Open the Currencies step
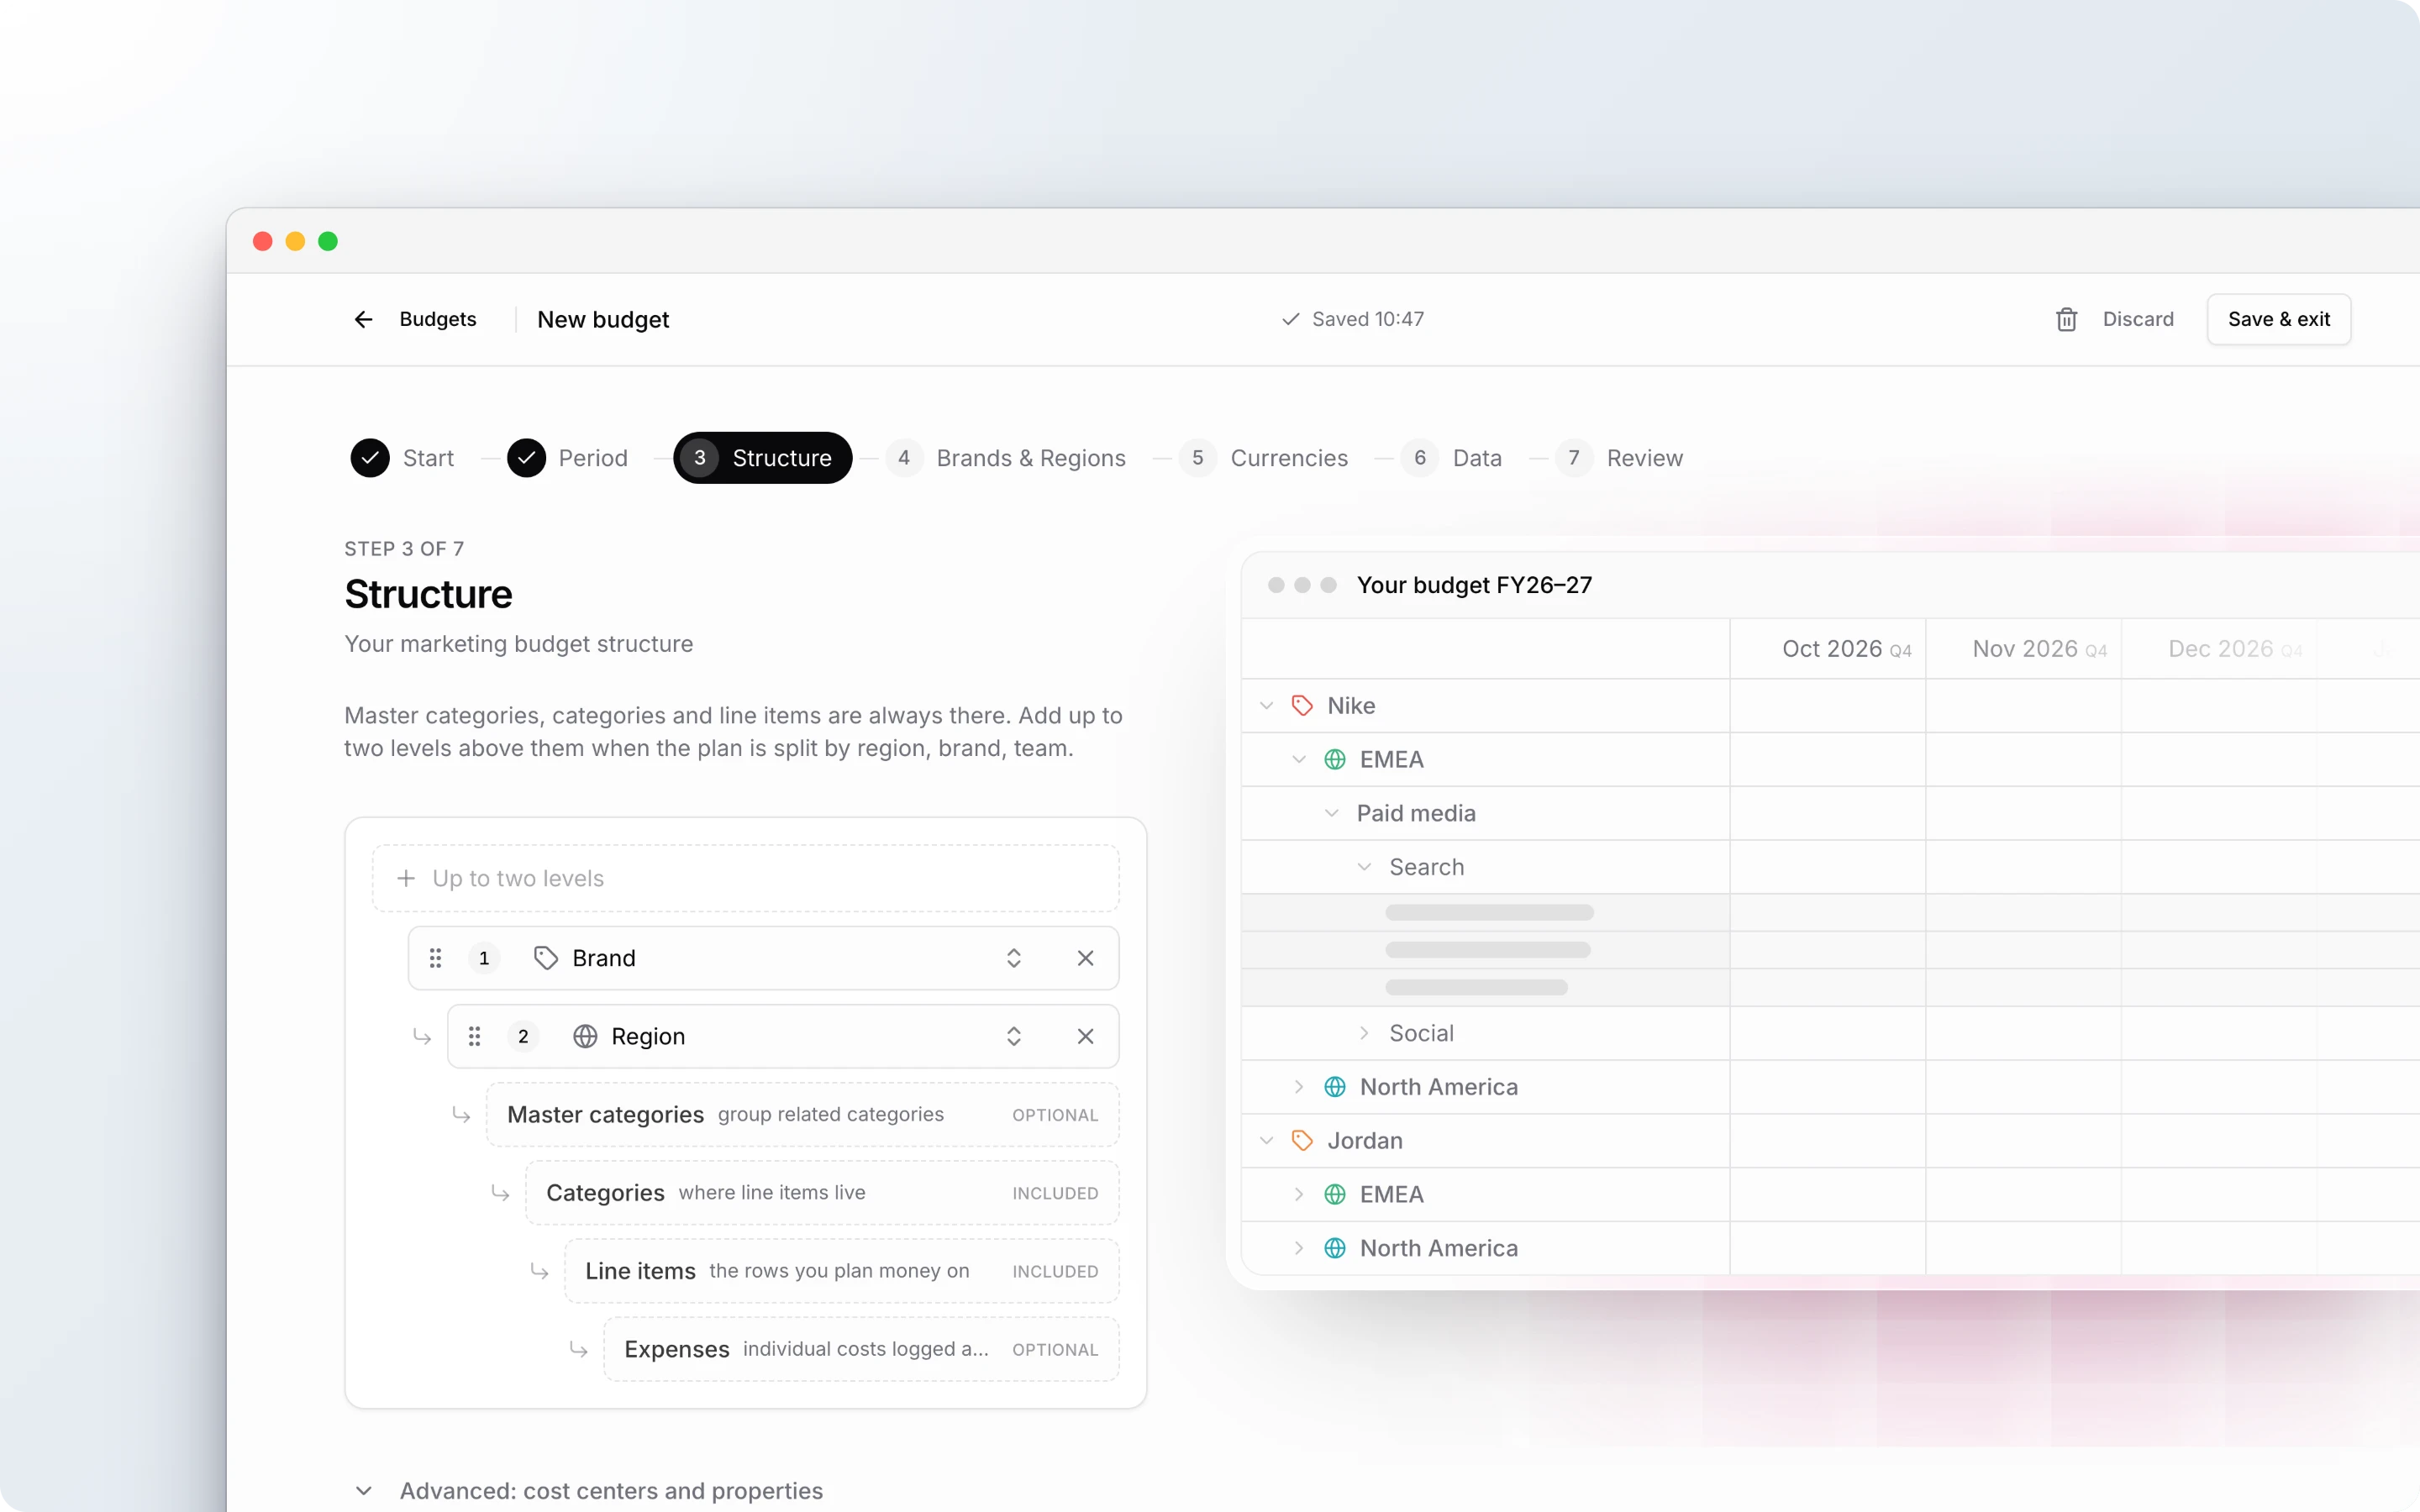 1263,458
